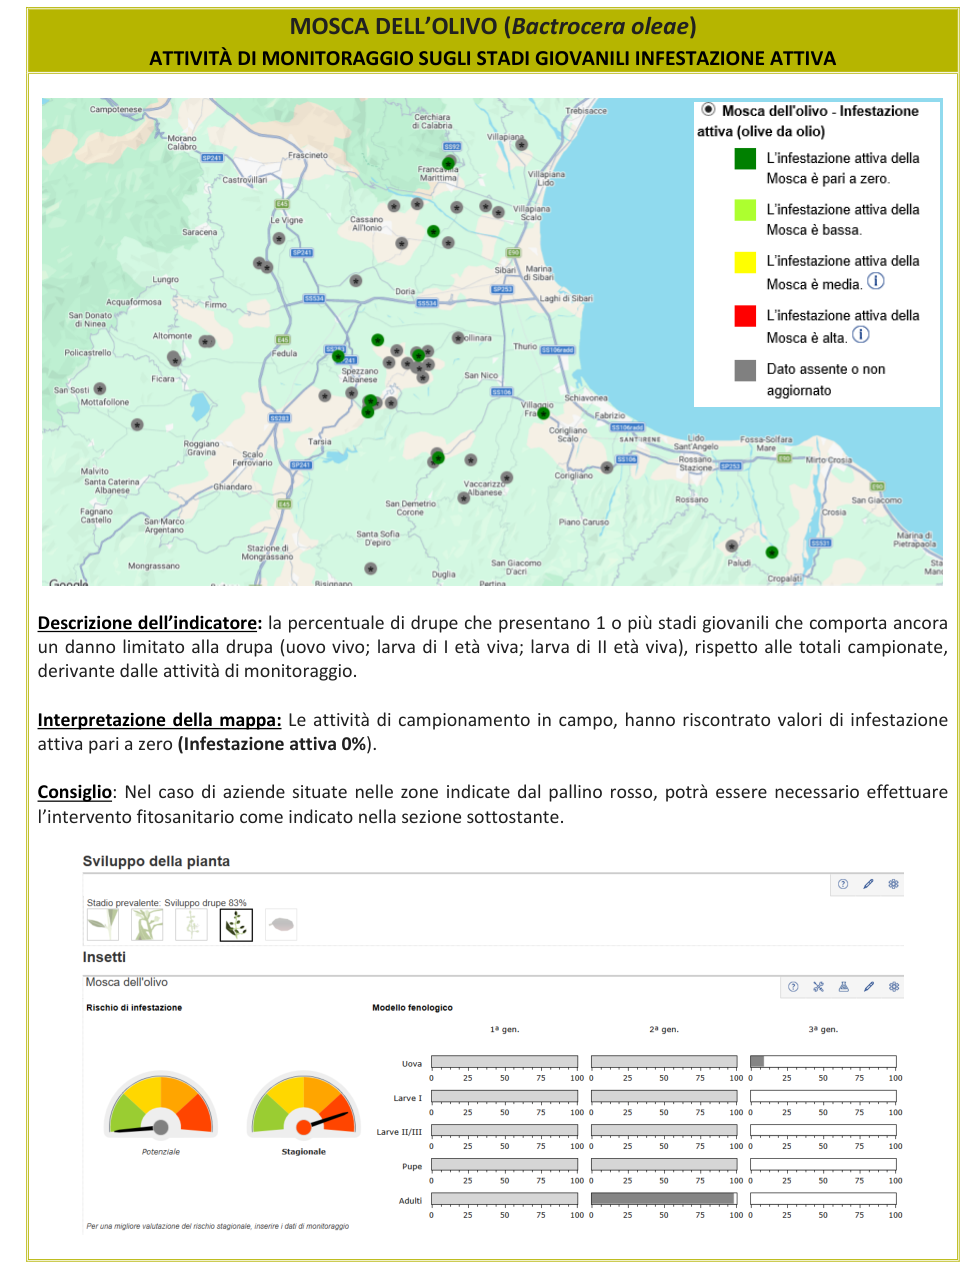Click Uova progress bar for 3ª gen.

(823, 1062)
